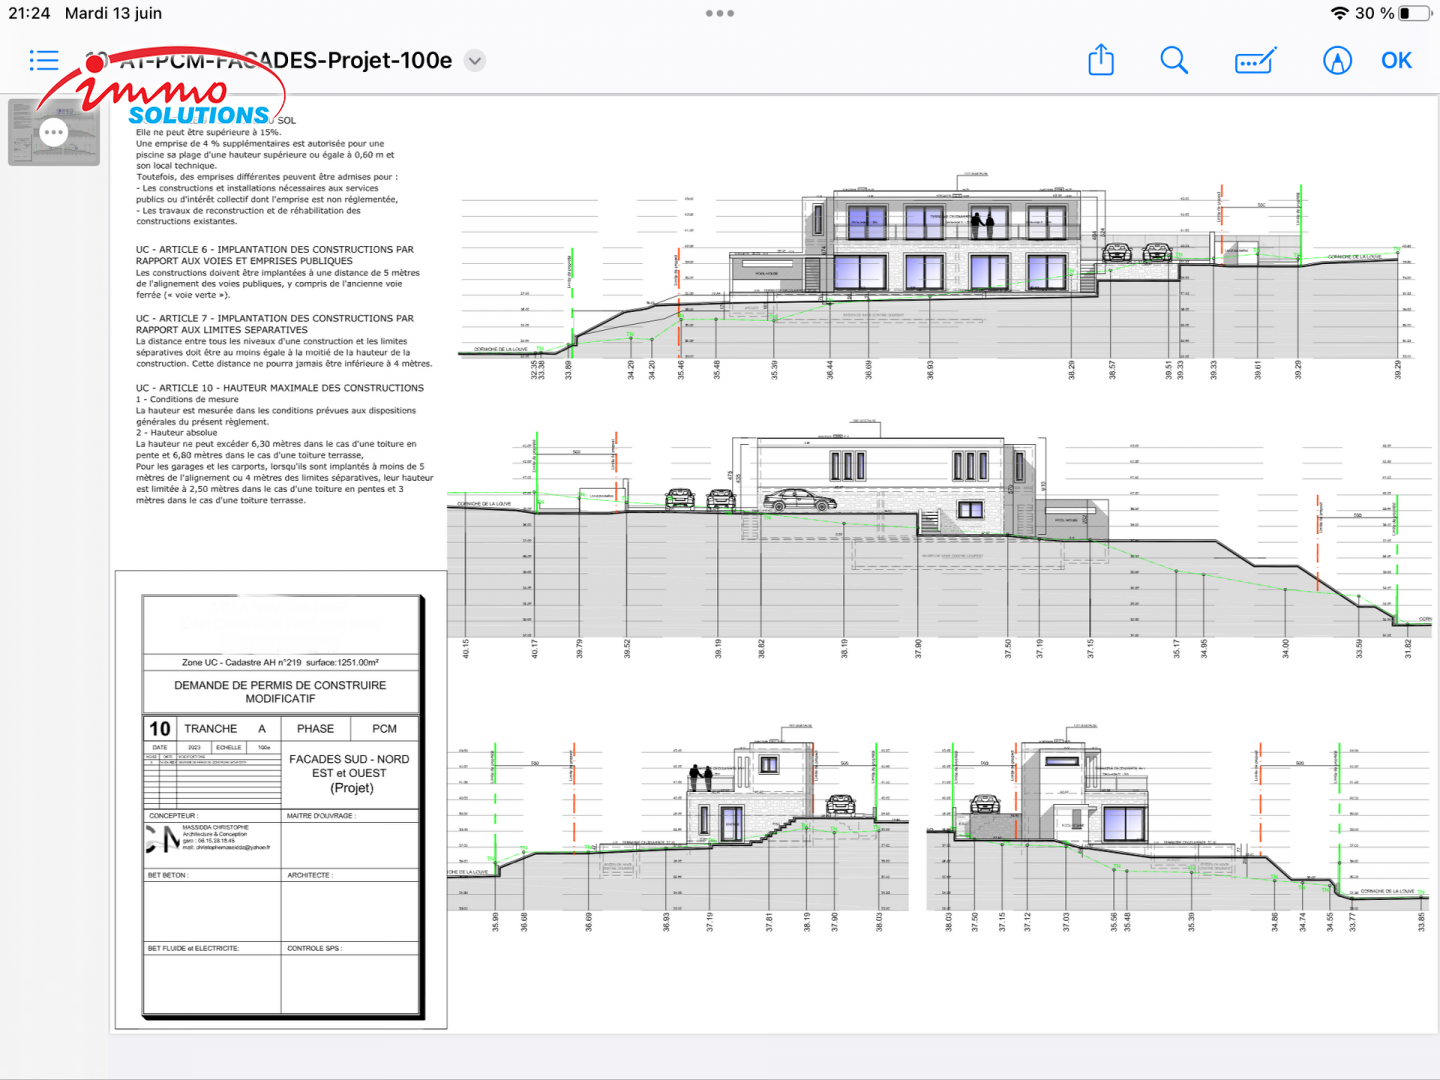1440x1080 pixels.
Task: Tap the UC - ARTICLE 6 heading text
Action: 274,255
